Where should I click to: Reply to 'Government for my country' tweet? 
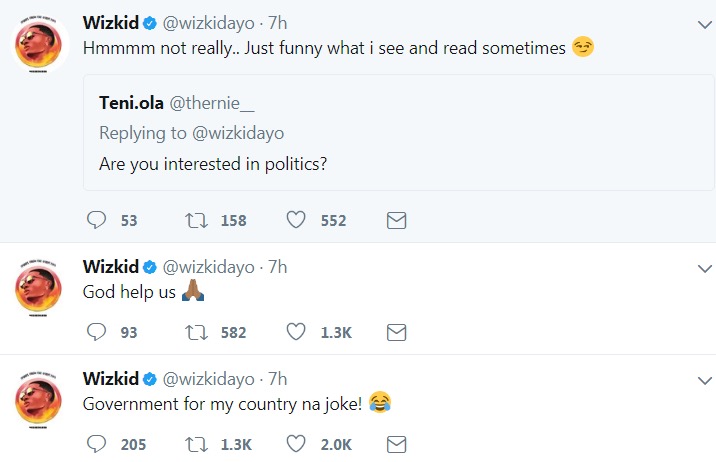[x=97, y=443]
